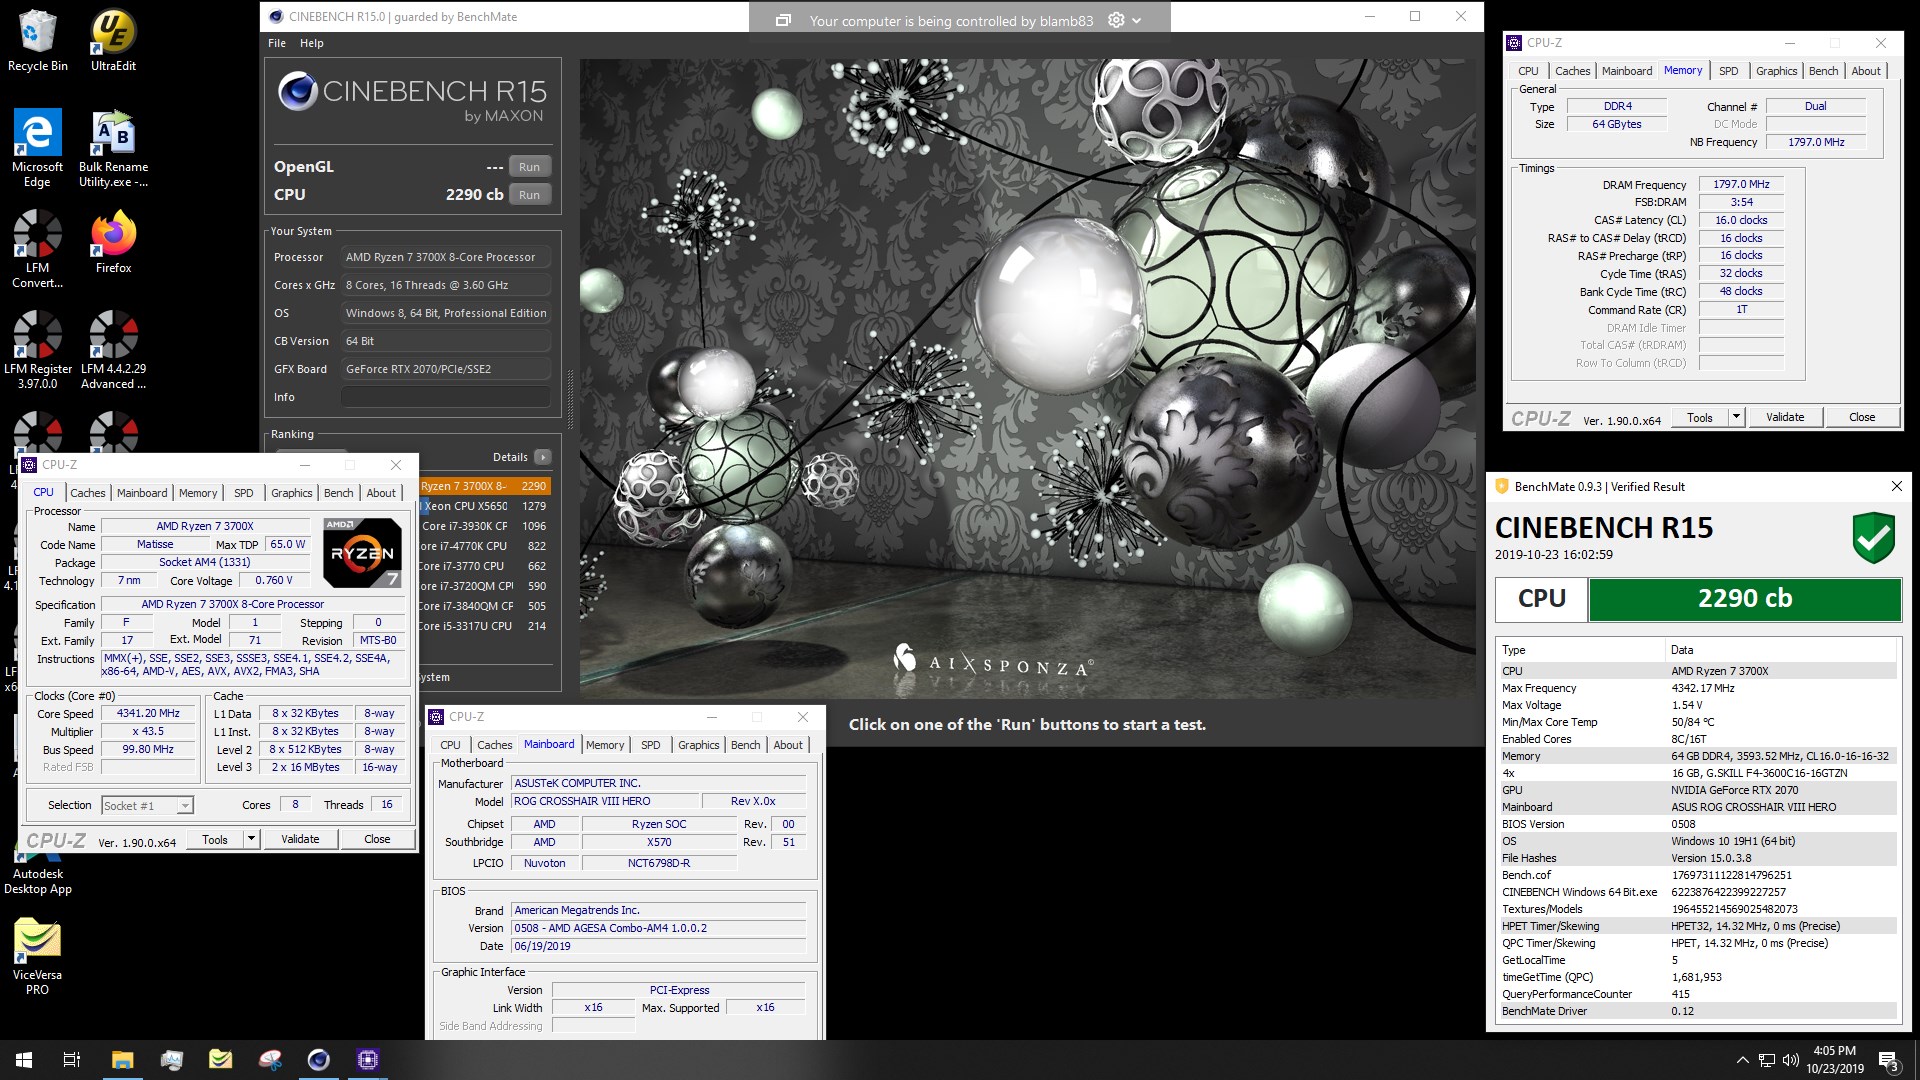Click the Ryzen 7 logo in CPU-Z
1920x1080 pixels.
click(x=362, y=552)
